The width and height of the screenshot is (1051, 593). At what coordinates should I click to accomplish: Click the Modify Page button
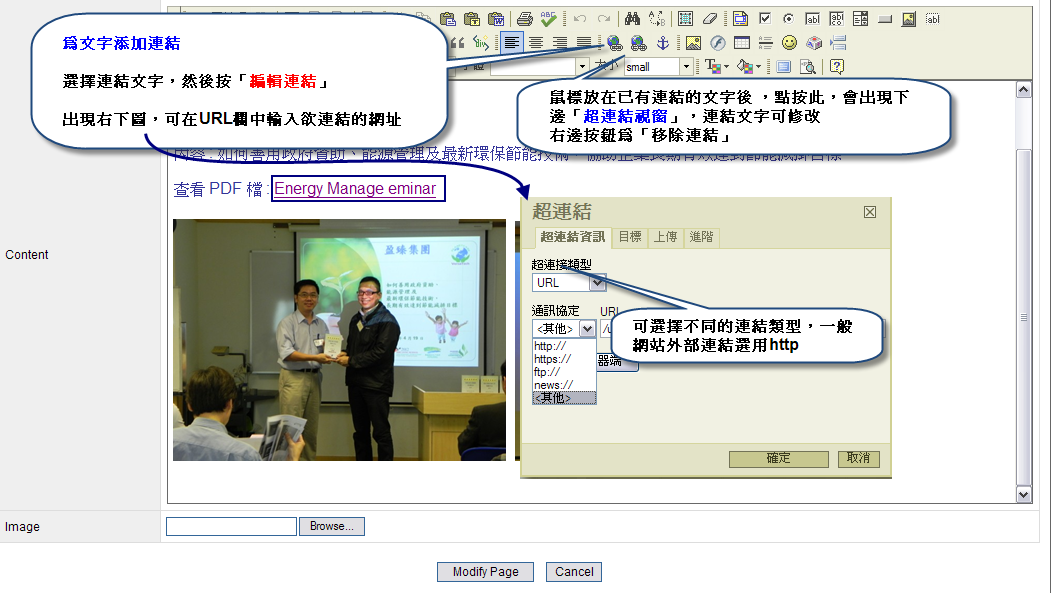(485, 572)
